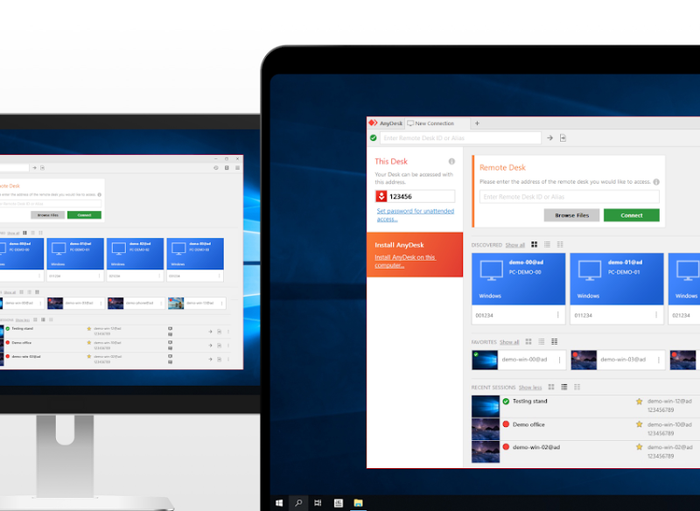The width and height of the screenshot is (700, 511).
Task: Switch Discovered to list view on laptop
Action: coord(547,245)
